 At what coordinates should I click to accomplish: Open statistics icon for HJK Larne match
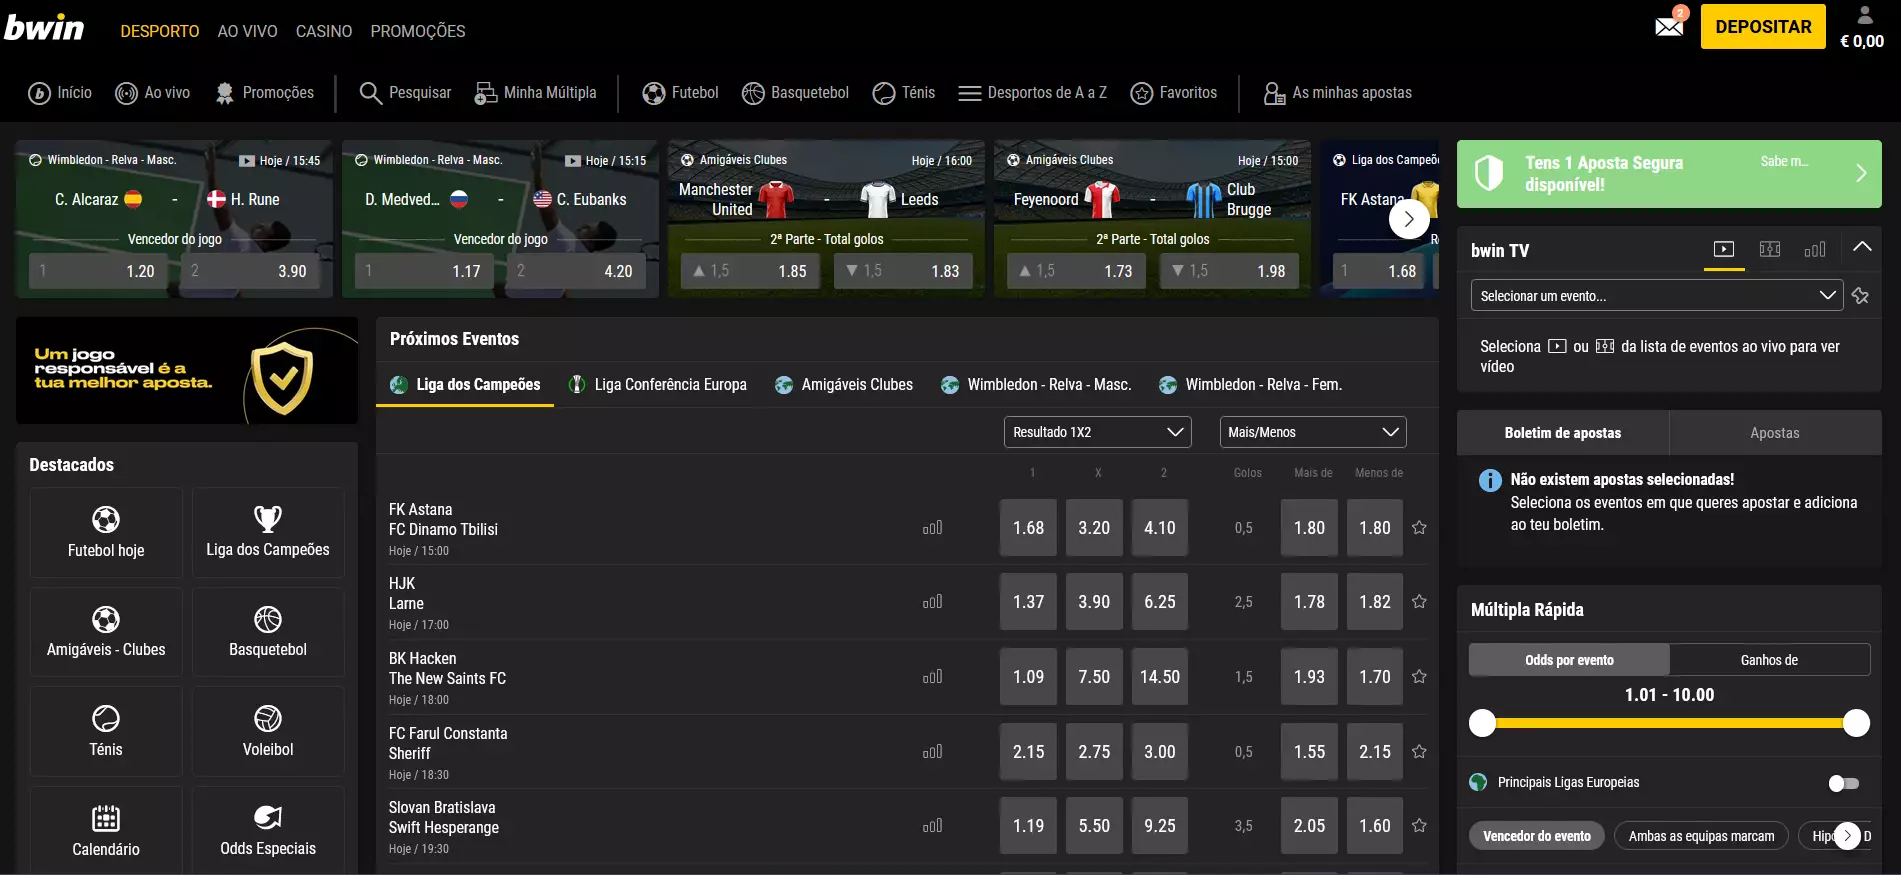[x=932, y=602]
